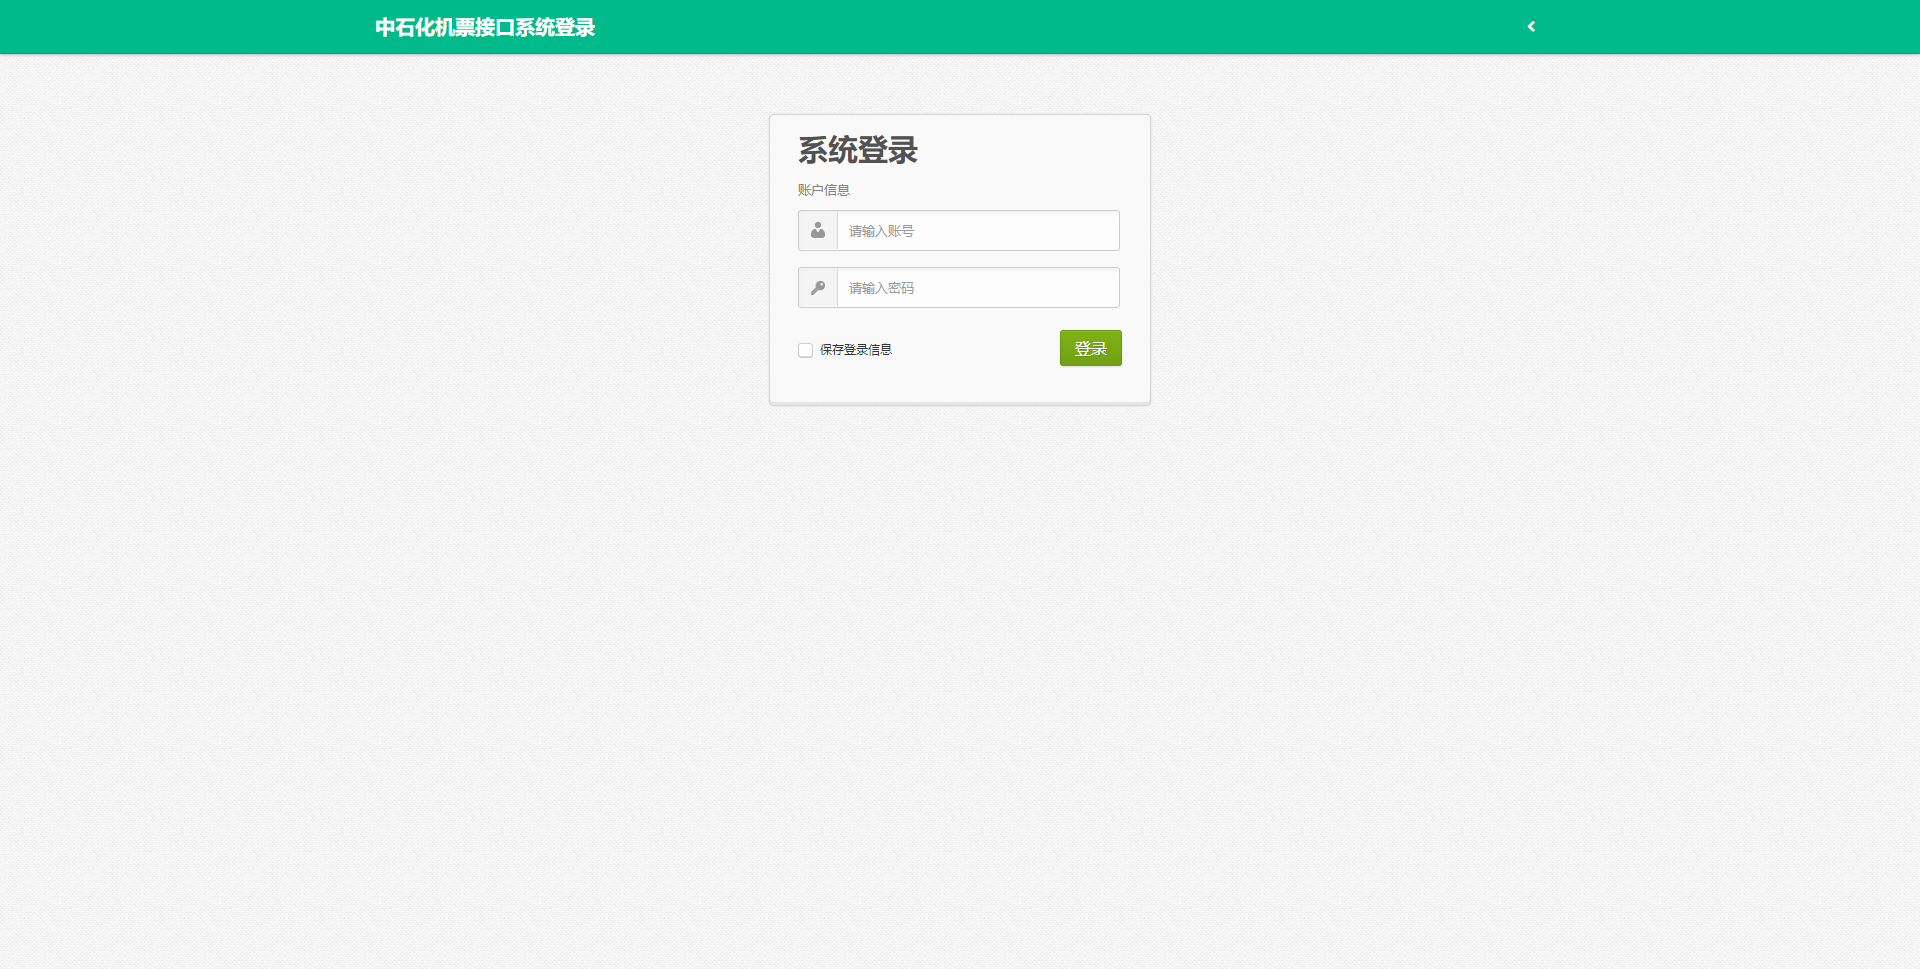Click the back chevron in header
Screen dimensions: 1920x969
pos(1531,27)
